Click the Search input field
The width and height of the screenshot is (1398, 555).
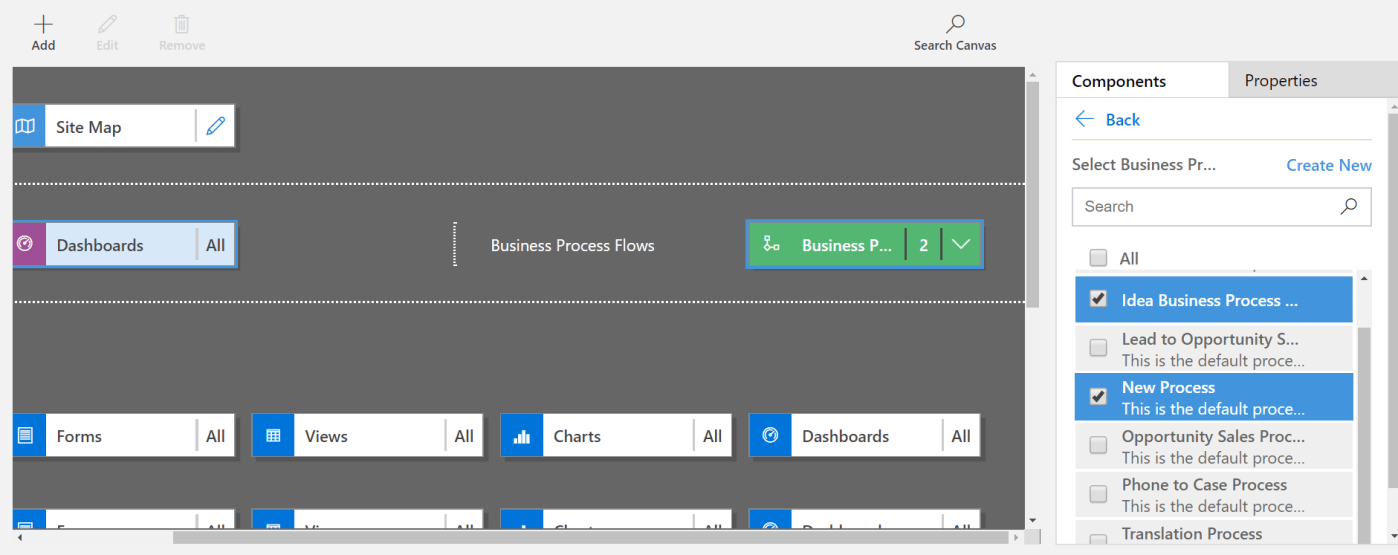coord(1205,207)
